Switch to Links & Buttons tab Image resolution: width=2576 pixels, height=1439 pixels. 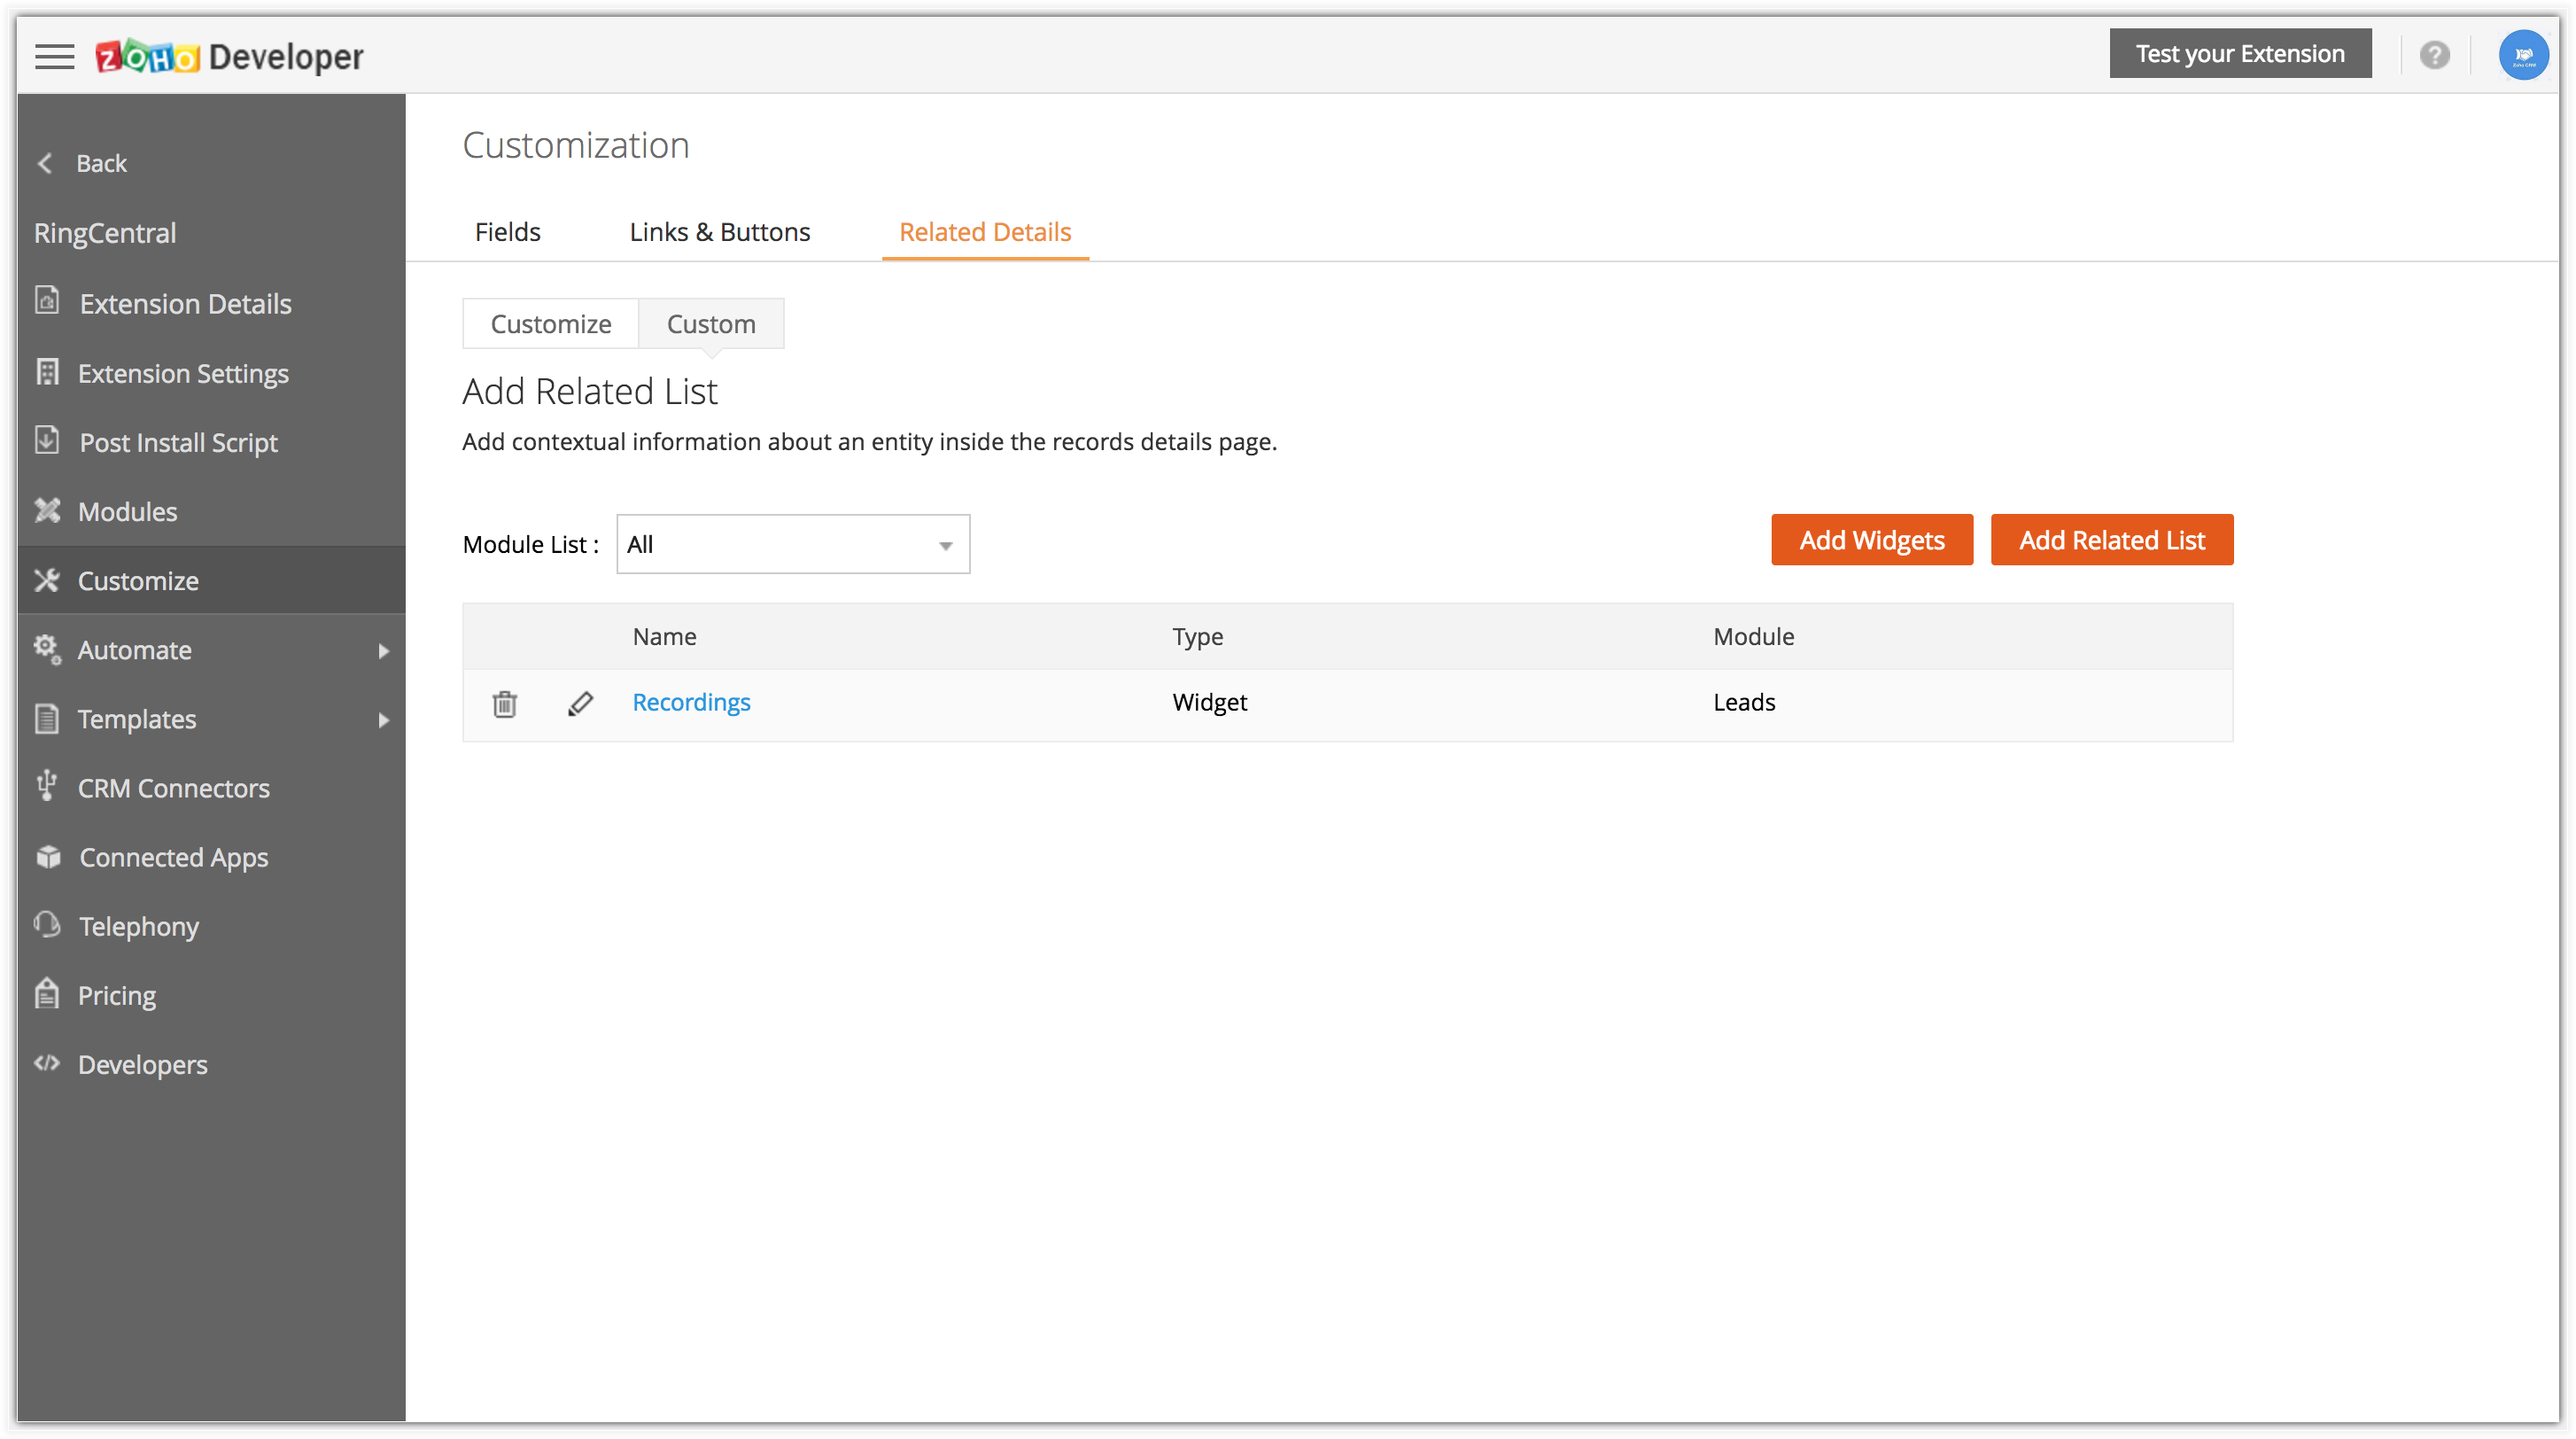point(719,232)
